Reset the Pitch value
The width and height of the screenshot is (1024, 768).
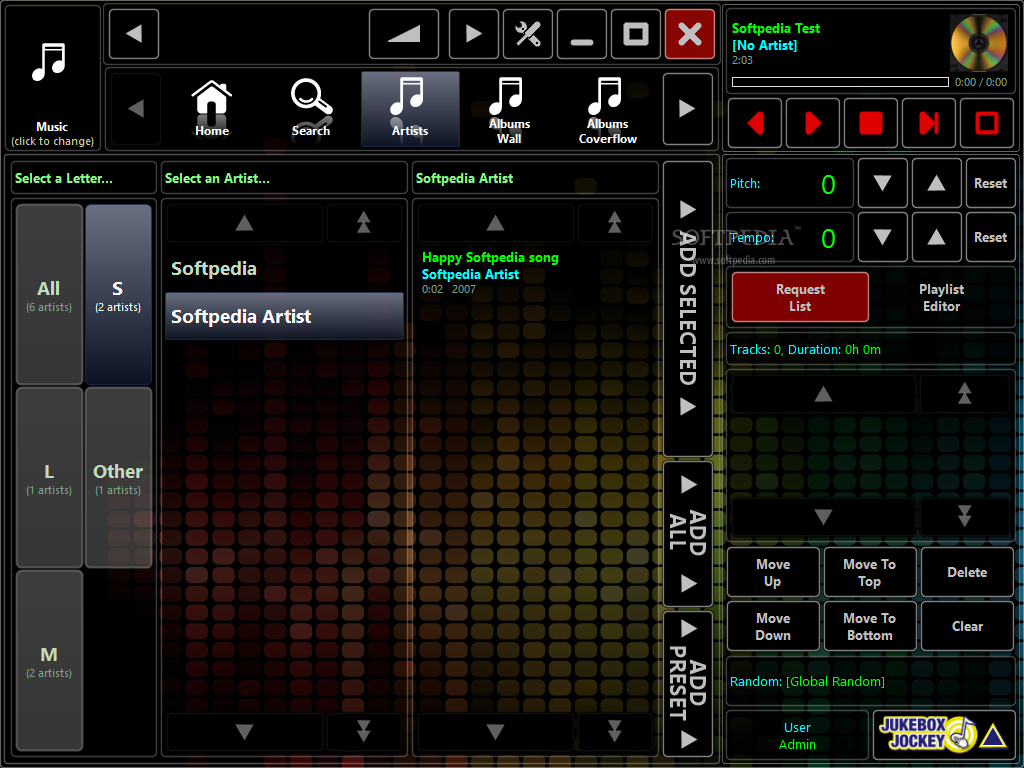(x=990, y=184)
